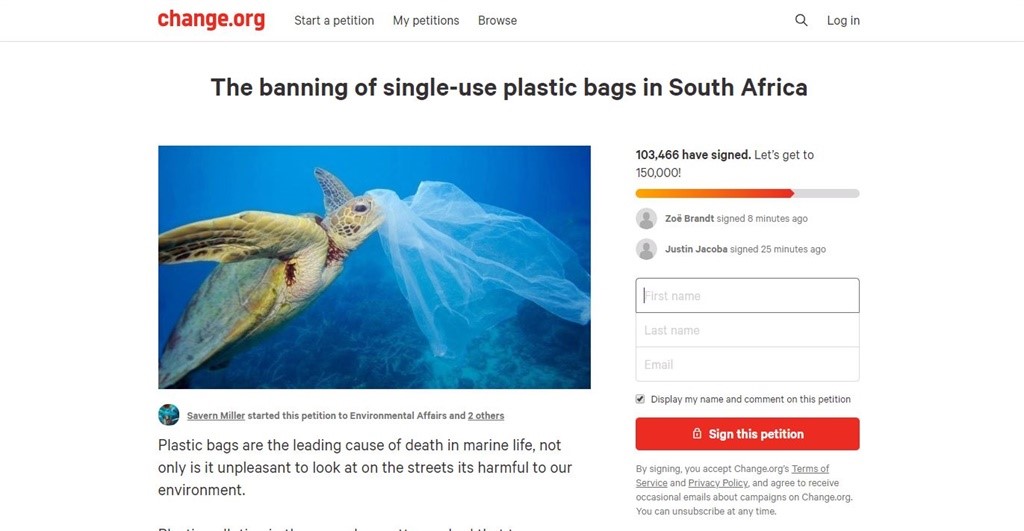Image resolution: width=1024 pixels, height=531 pixels.
Task: Select the Email input field
Action: pyautogui.click(x=747, y=364)
